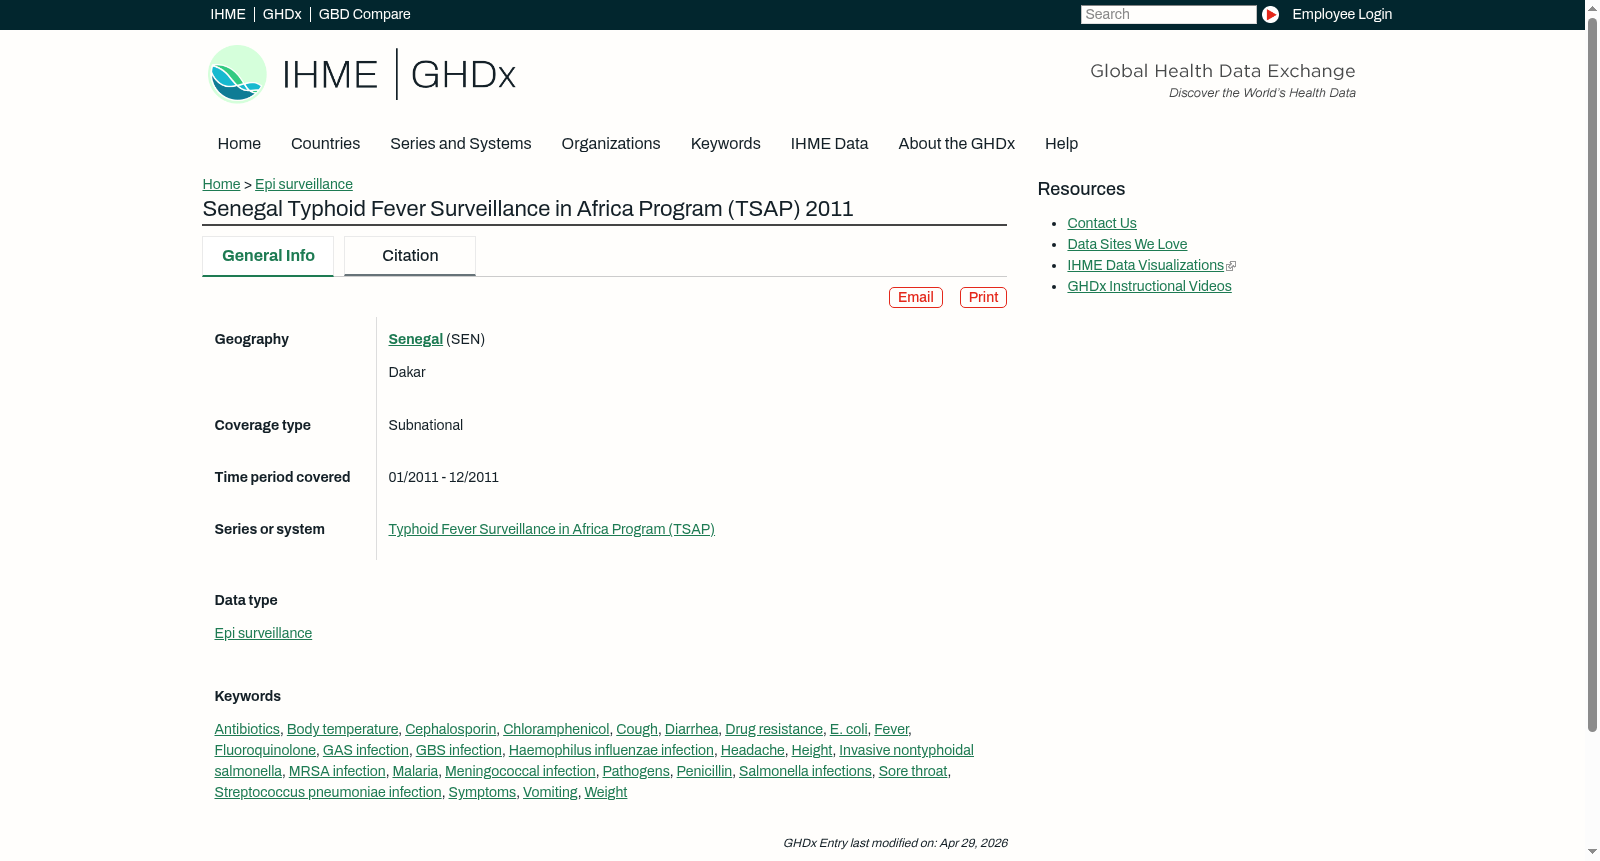This screenshot has height=861, width=1600.
Task: Click the external link icon beside IHME Data Visualizations
Action: pyautogui.click(x=1231, y=266)
